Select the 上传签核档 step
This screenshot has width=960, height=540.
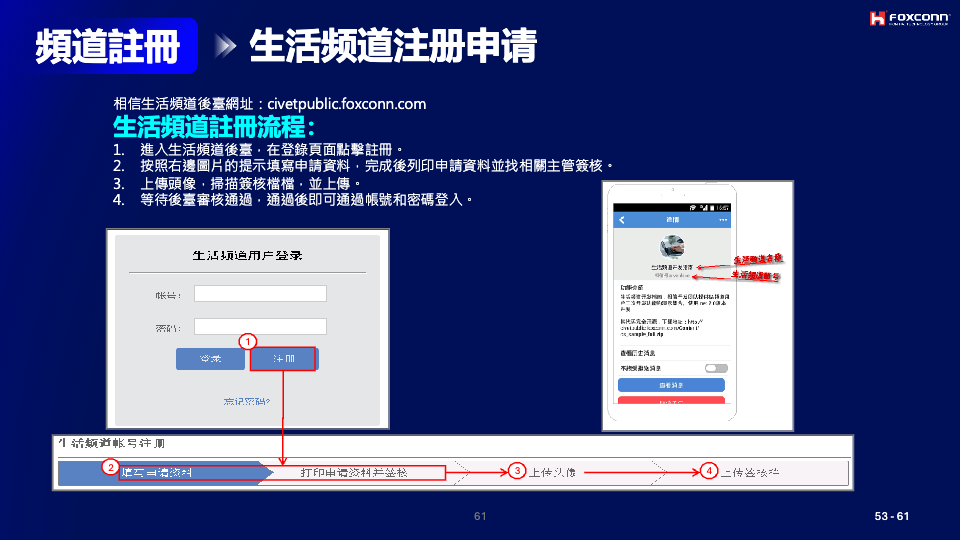coord(749,473)
